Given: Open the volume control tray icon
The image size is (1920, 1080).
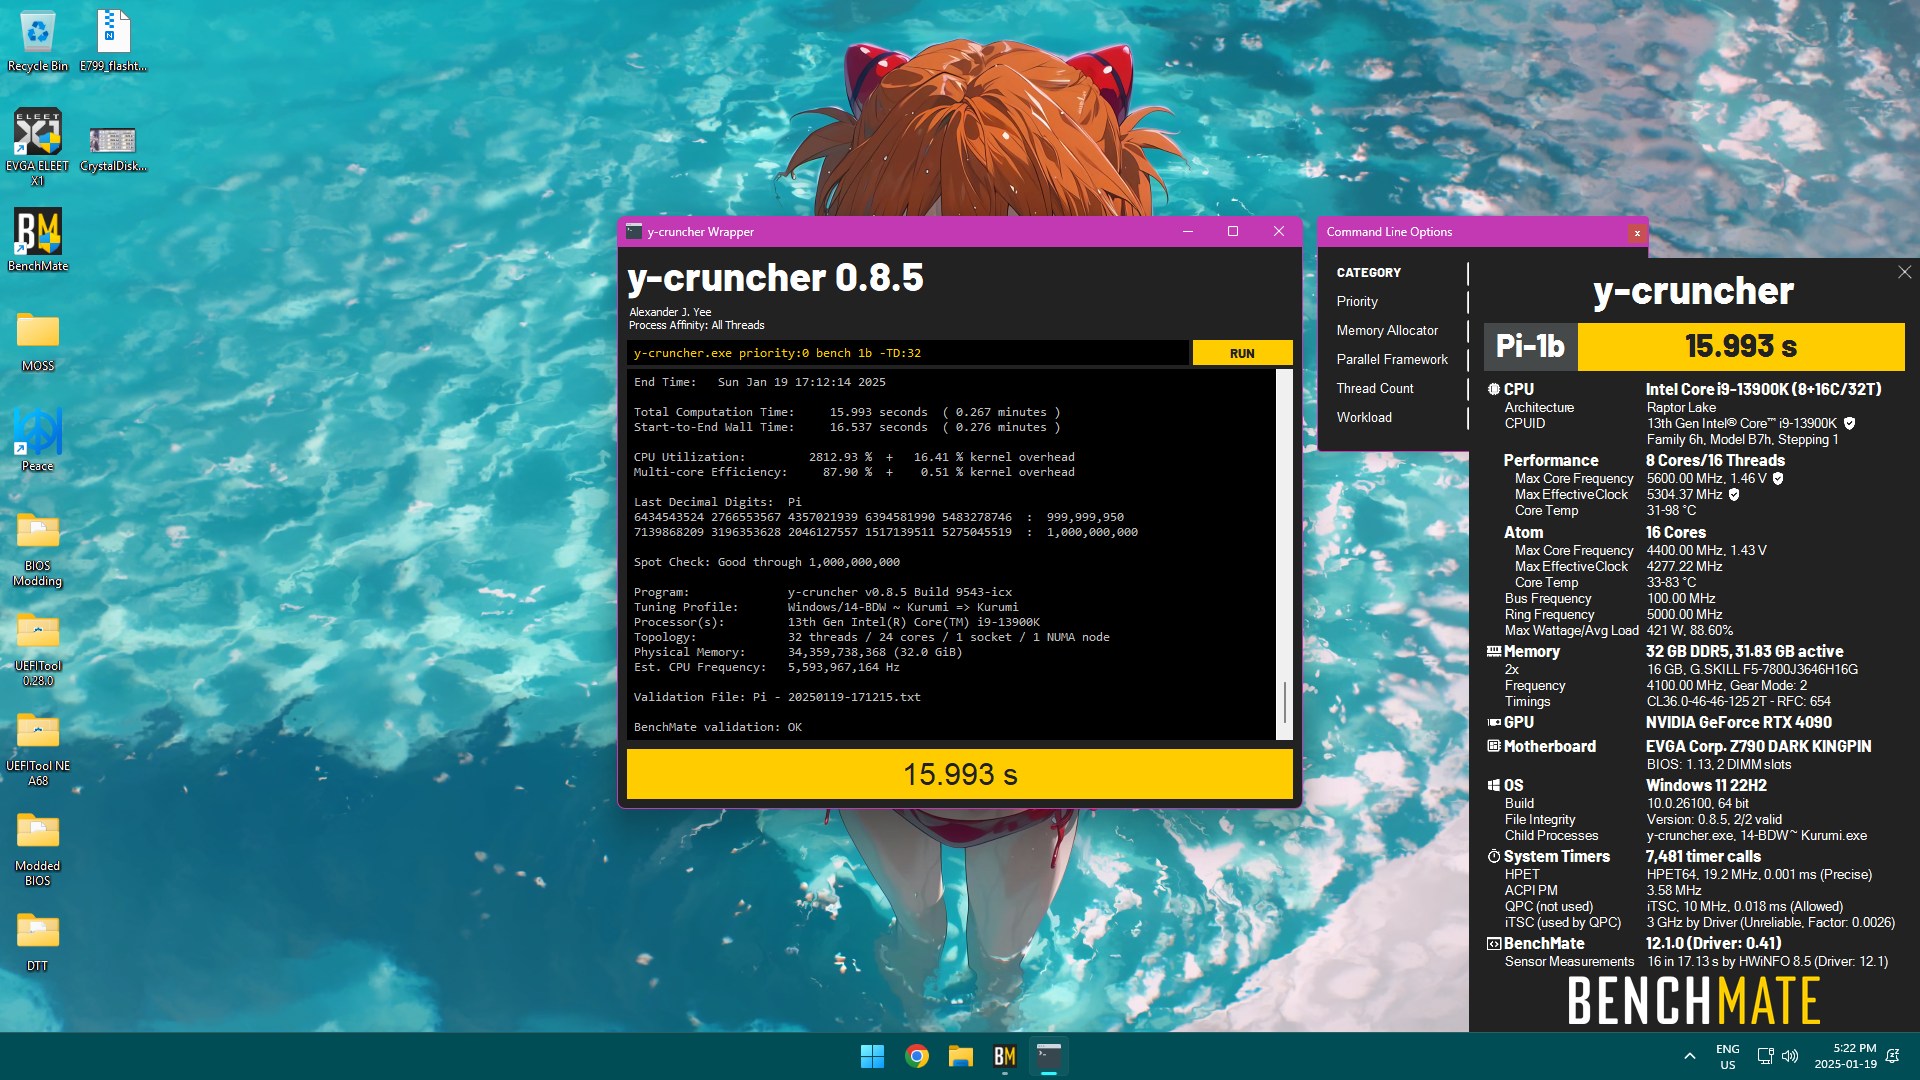Looking at the screenshot, I should tap(1790, 1056).
